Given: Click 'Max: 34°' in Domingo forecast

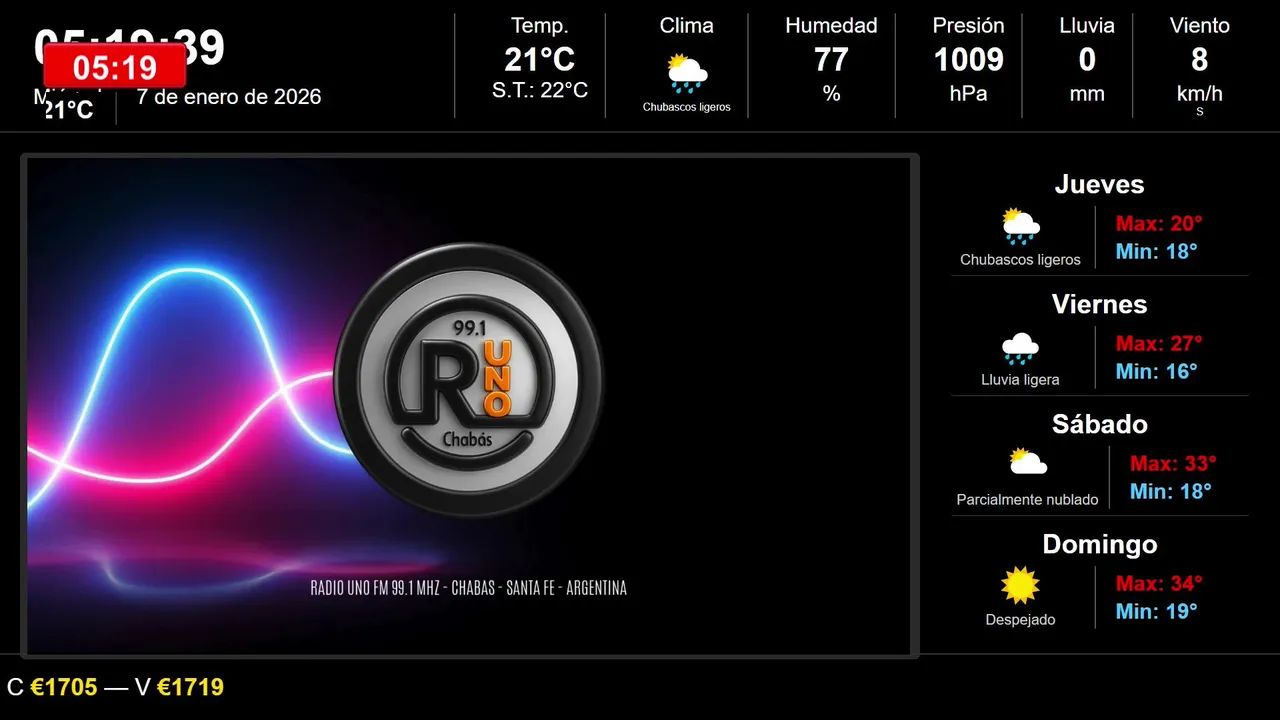Looking at the screenshot, I should (1159, 584).
